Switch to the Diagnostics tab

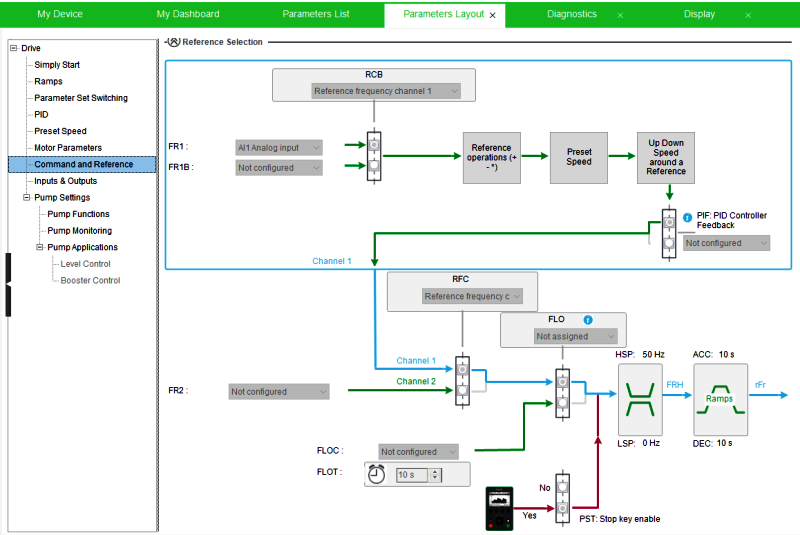[572, 14]
